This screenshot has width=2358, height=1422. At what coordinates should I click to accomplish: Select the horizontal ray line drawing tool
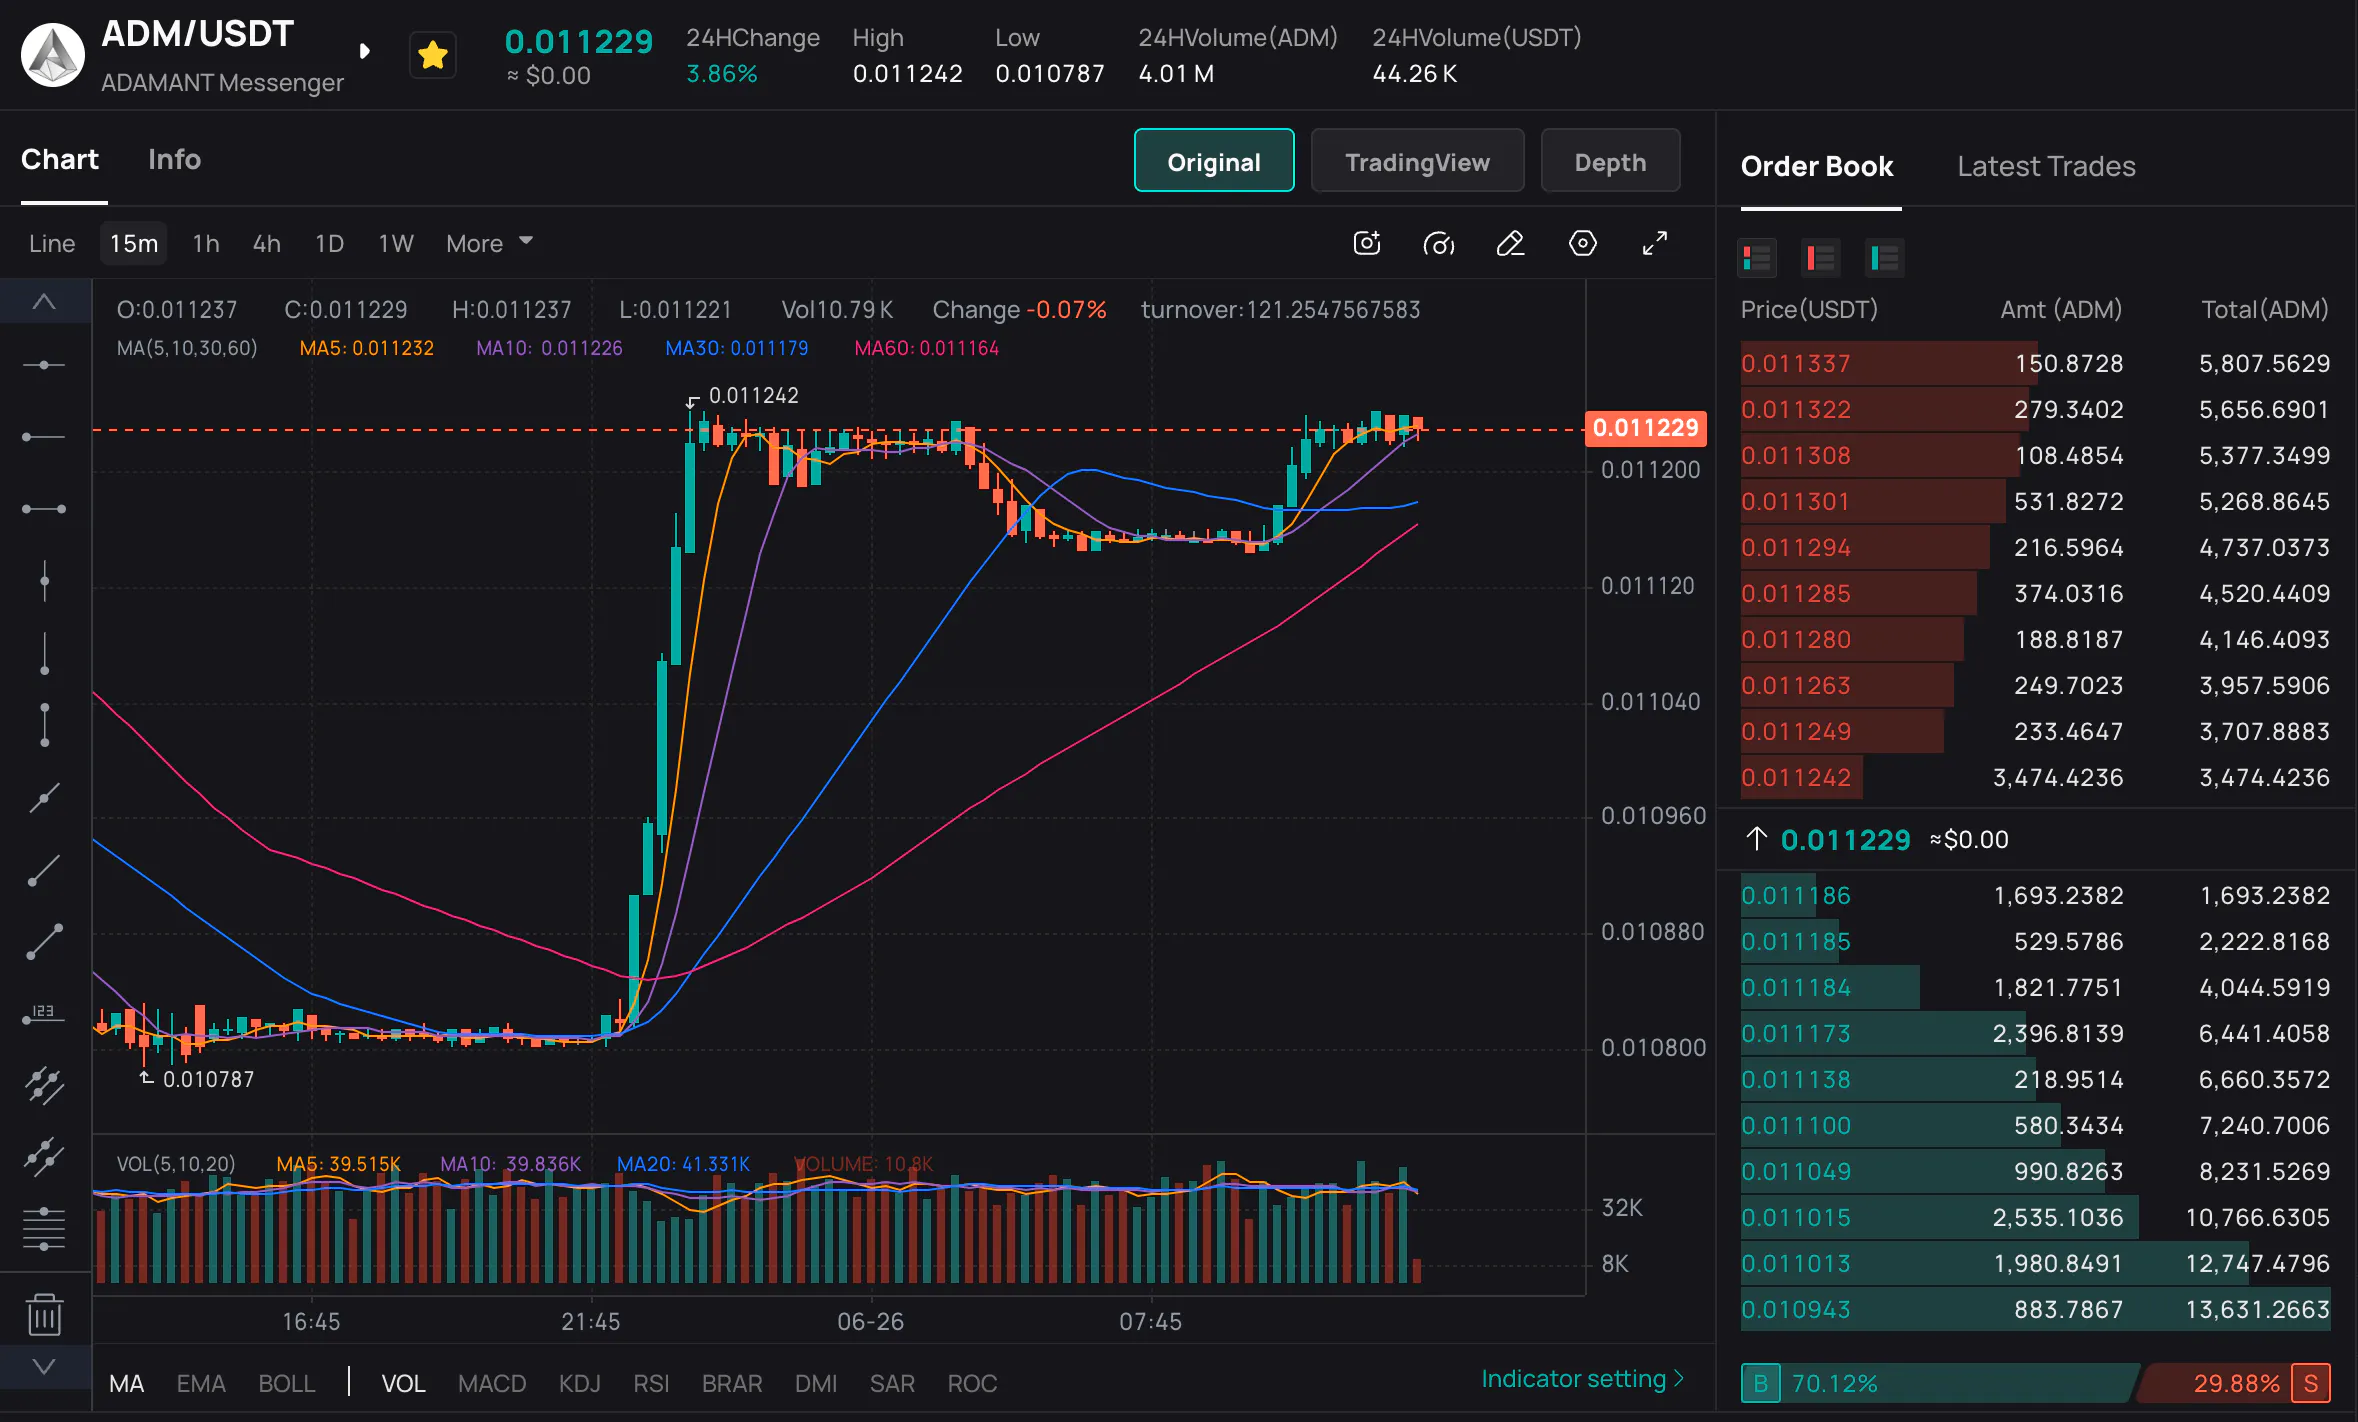[x=44, y=437]
